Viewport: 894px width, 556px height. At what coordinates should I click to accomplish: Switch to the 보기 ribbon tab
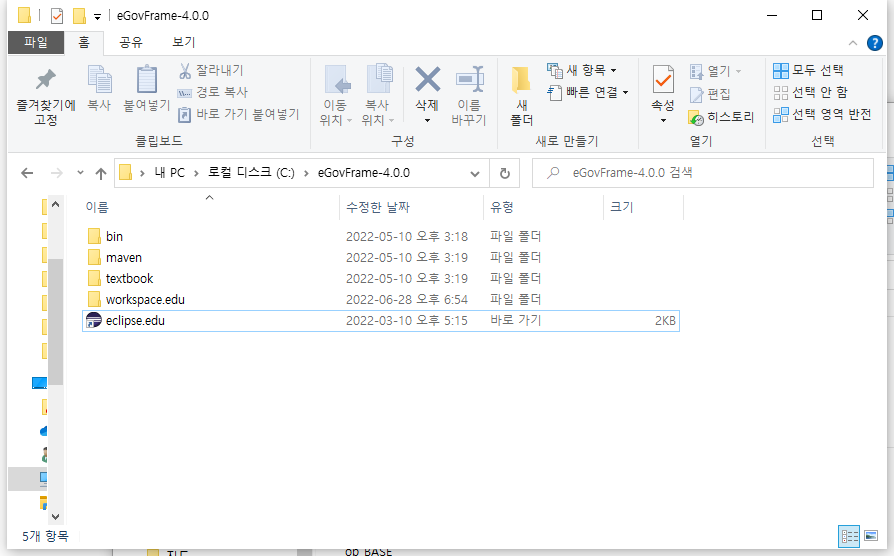pos(184,42)
